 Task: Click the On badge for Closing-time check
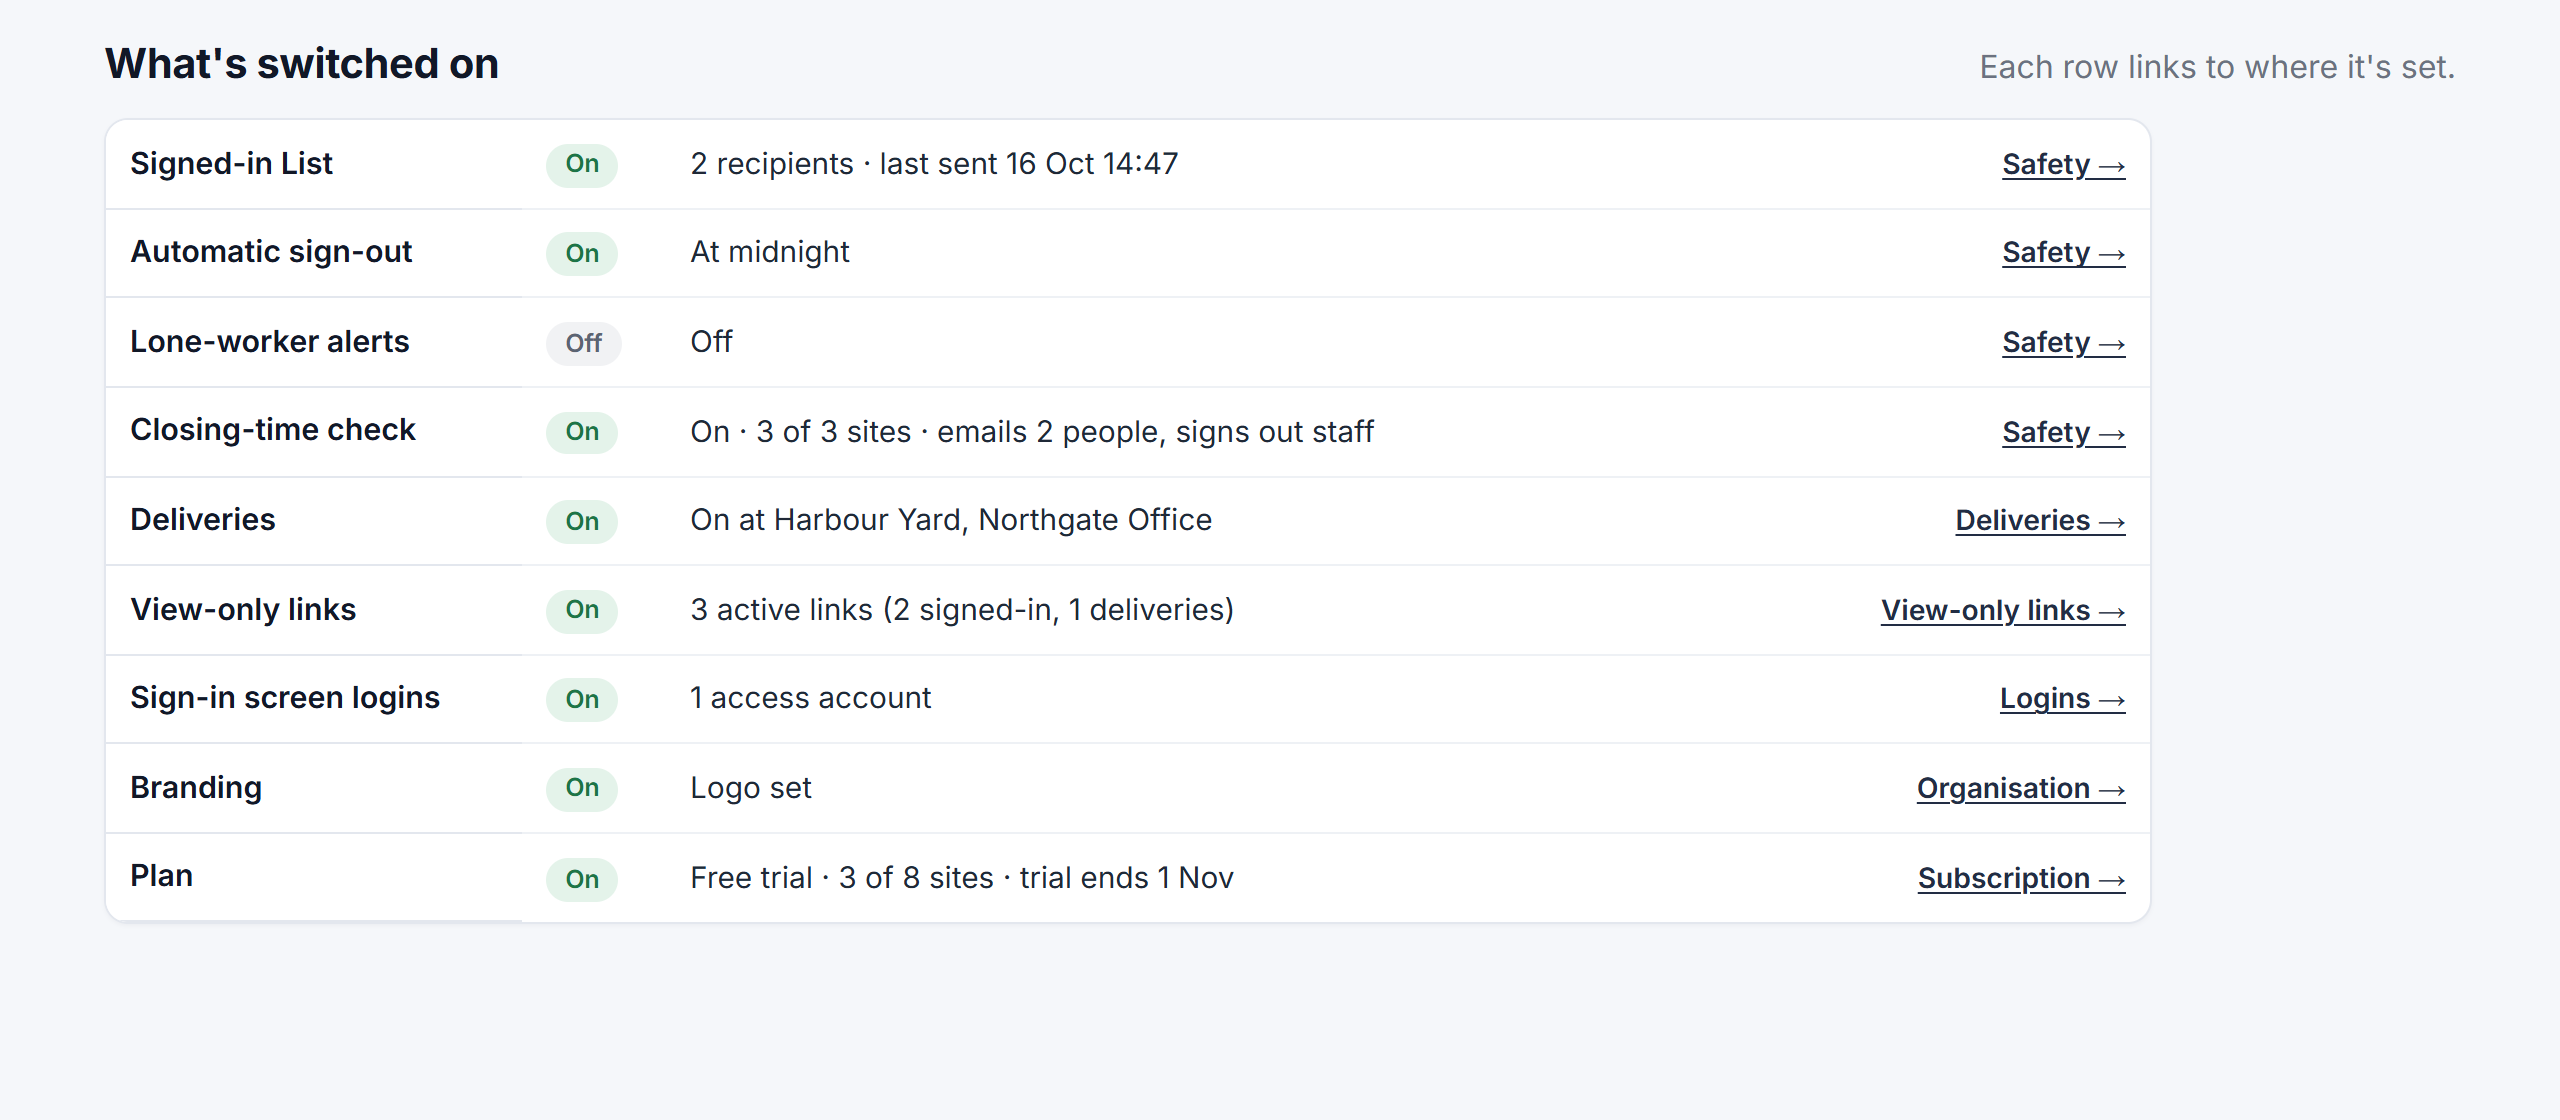coord(582,432)
